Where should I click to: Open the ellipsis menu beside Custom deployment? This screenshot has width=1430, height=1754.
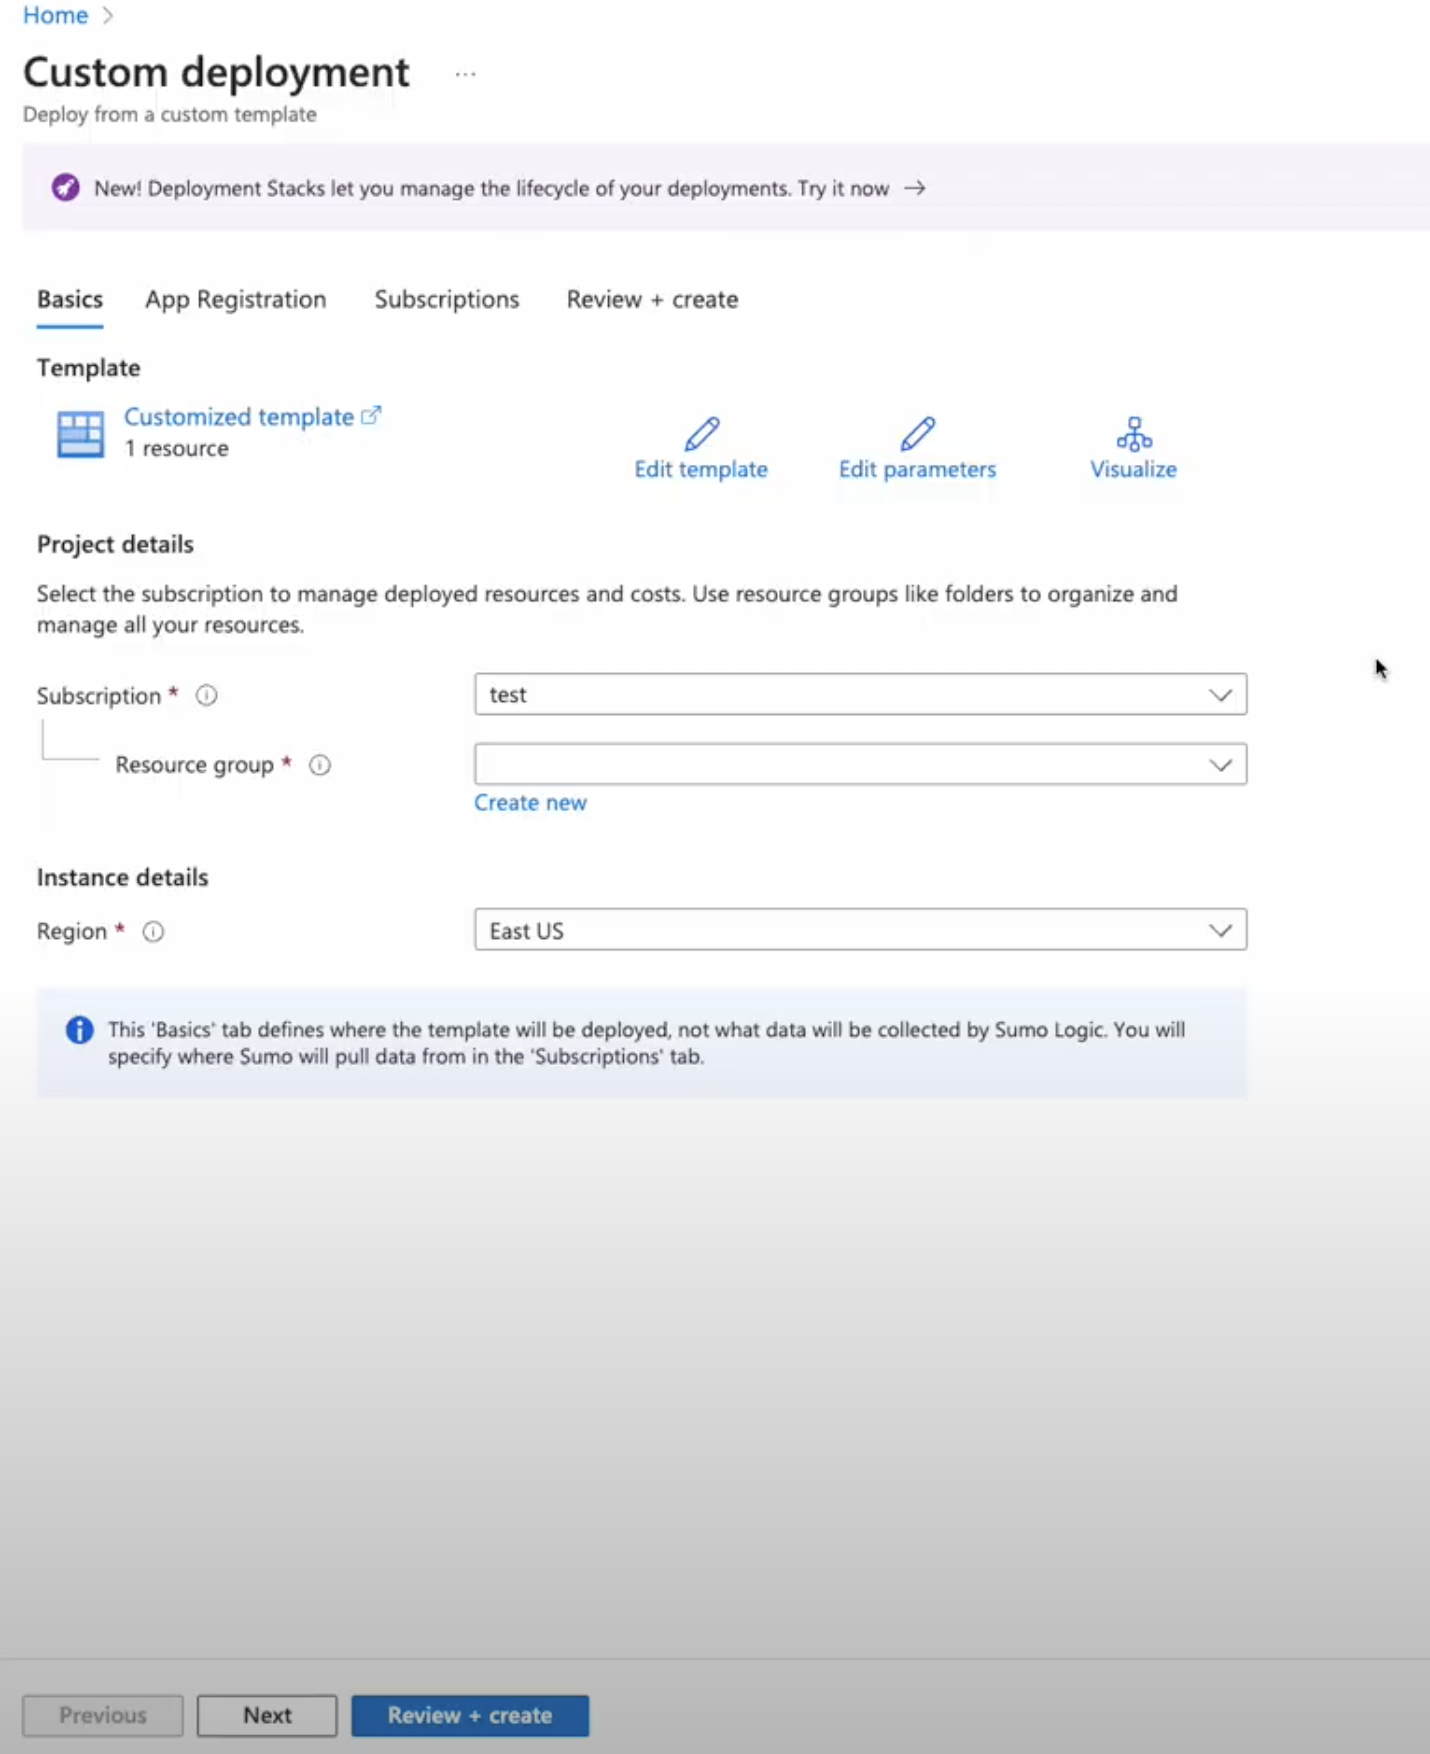point(465,74)
